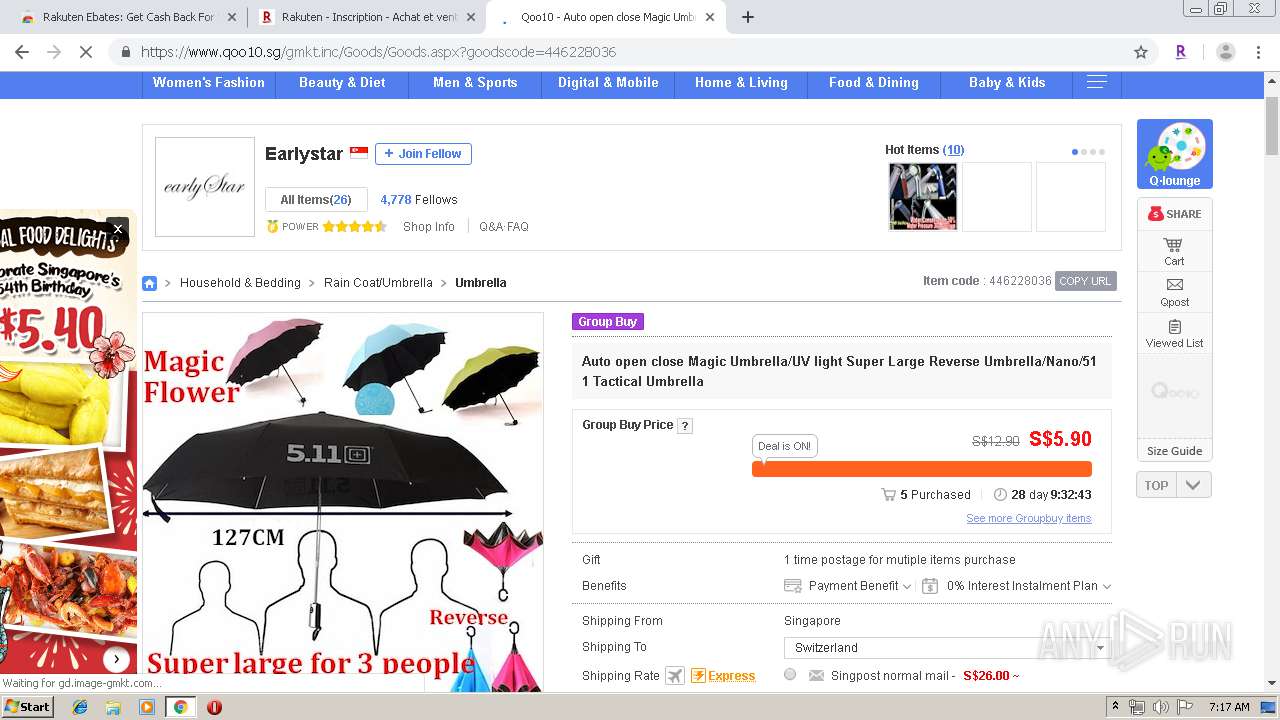This screenshot has height=720, width=1280.
Task: Open Q&A·FAQ link
Action: [504, 227]
